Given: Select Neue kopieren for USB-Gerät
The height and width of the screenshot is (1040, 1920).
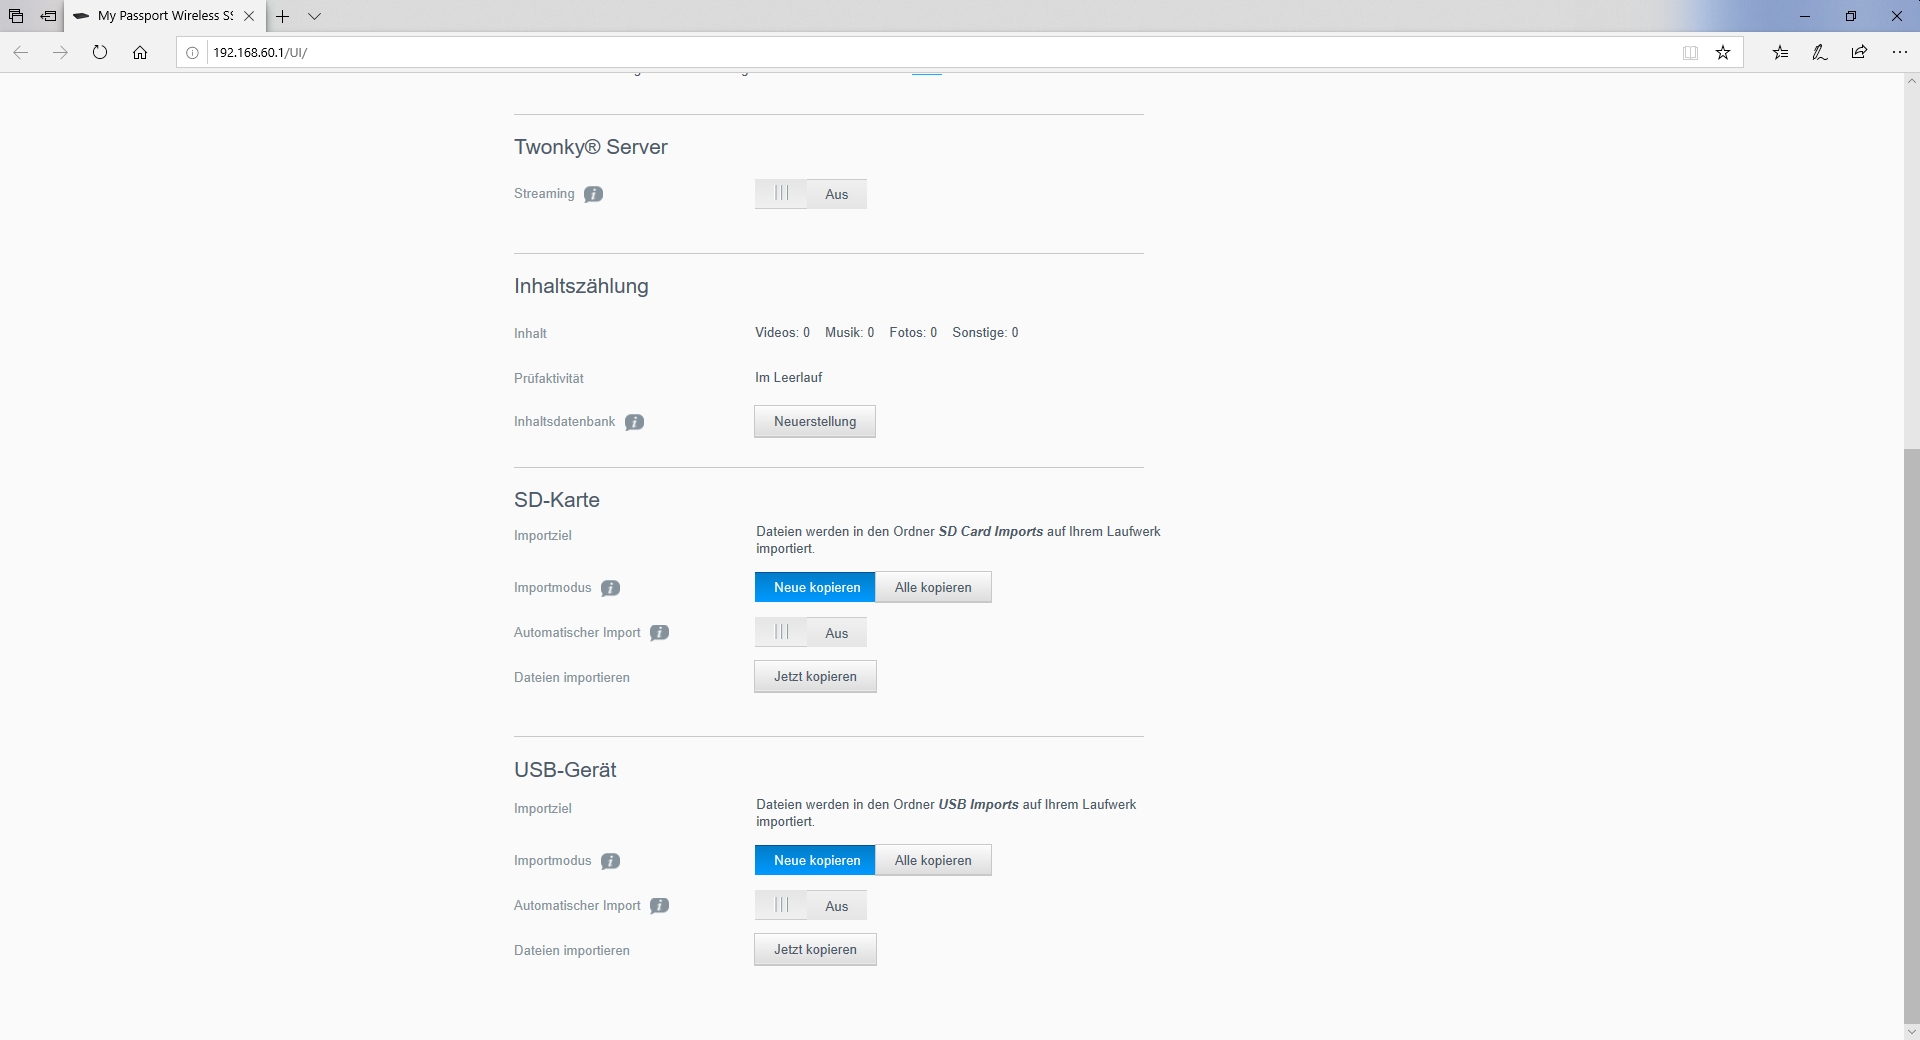Looking at the screenshot, I should [x=815, y=861].
